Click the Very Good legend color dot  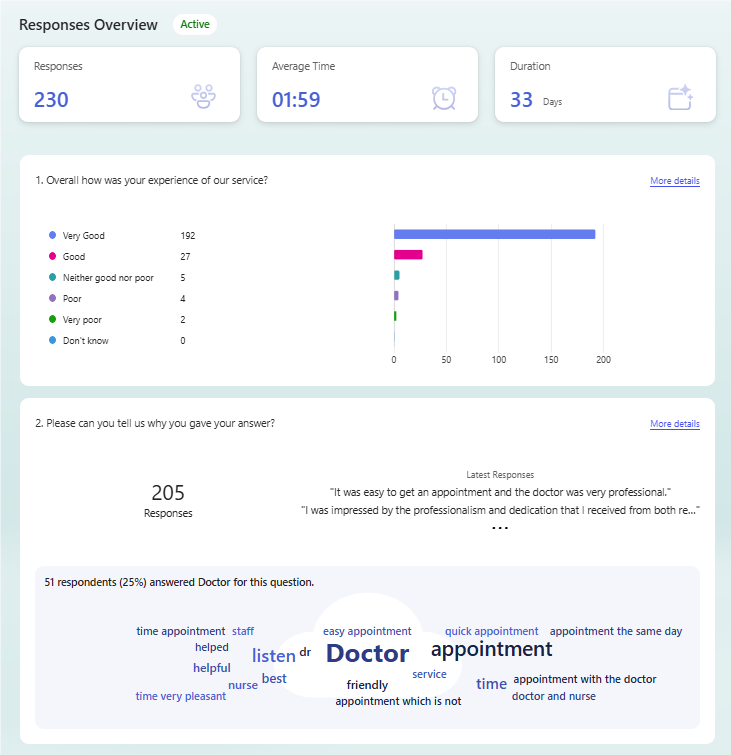52,235
